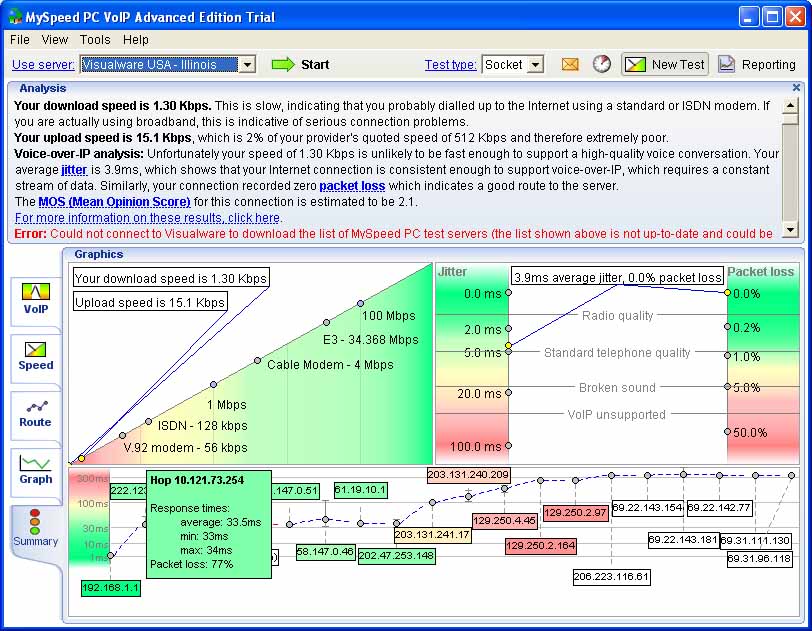
Task: Expand the Test type dropdown arrow
Action: point(535,65)
